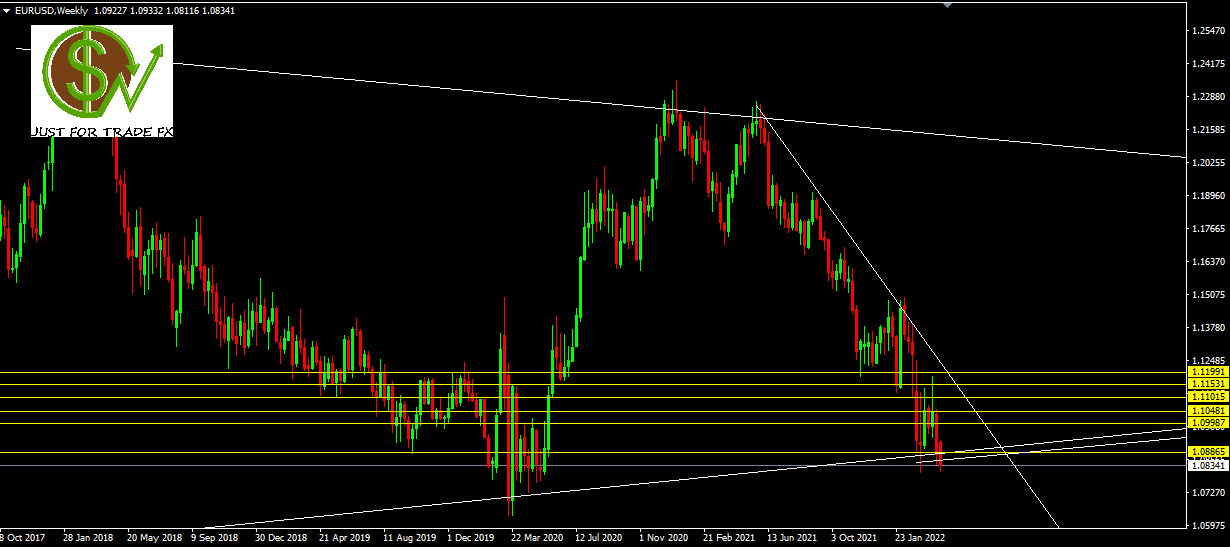Click the 1.12485 price scale value

pos(1209,361)
